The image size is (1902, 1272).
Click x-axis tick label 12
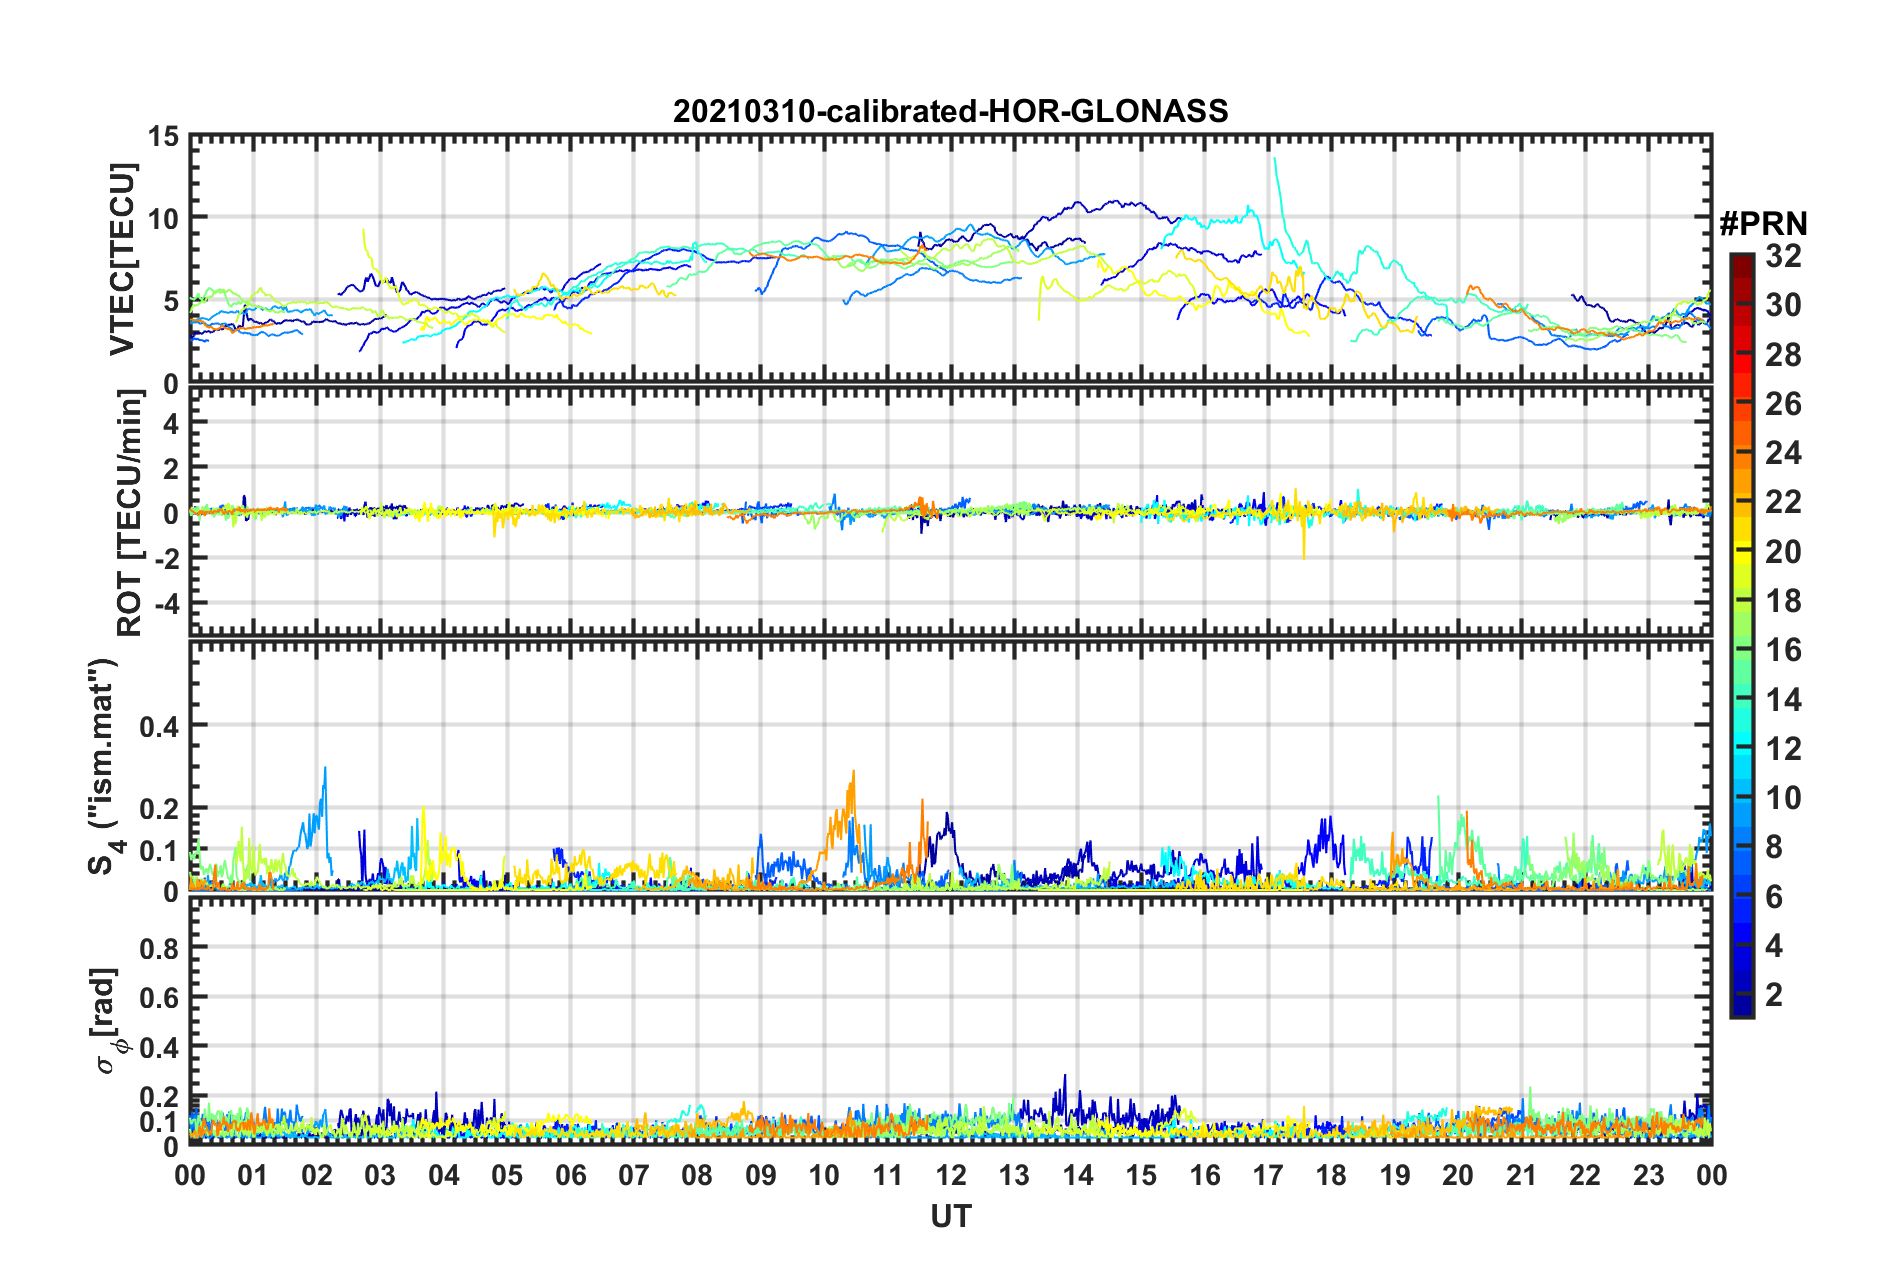(x=951, y=1175)
